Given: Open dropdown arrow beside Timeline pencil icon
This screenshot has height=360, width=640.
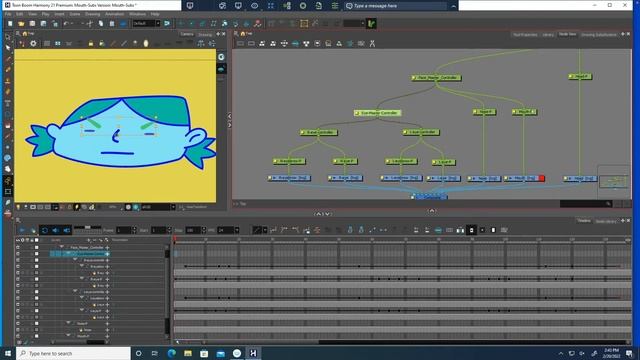Looking at the screenshot, I should point(265,230).
